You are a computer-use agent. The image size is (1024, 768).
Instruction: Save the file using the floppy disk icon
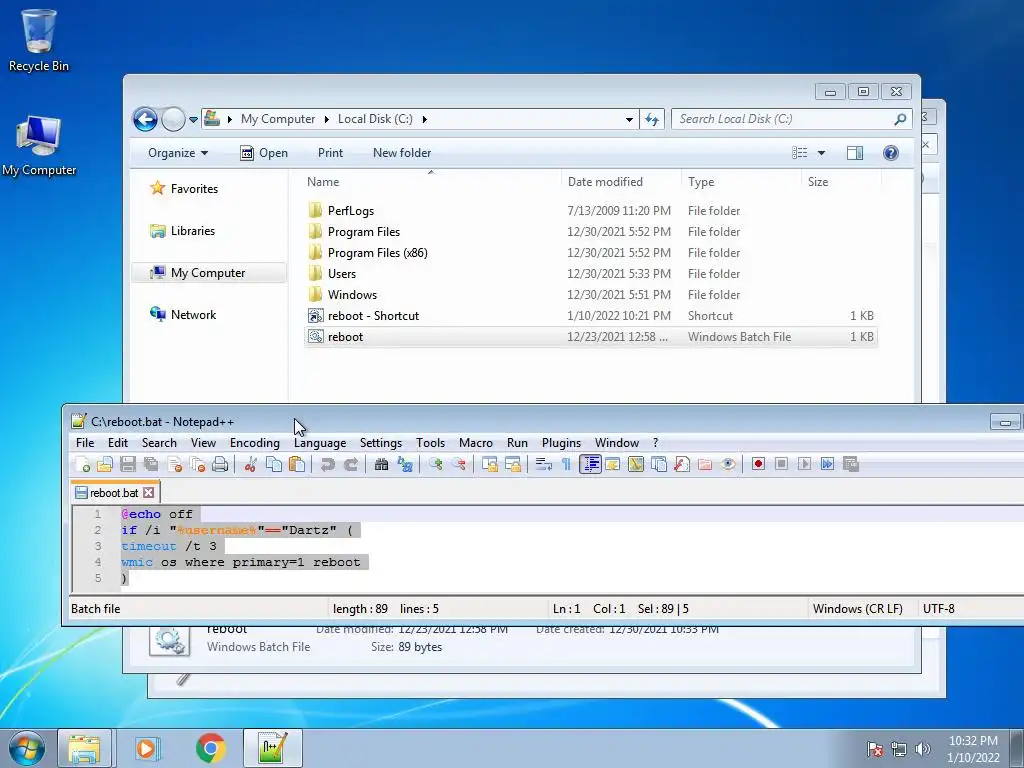[128, 464]
